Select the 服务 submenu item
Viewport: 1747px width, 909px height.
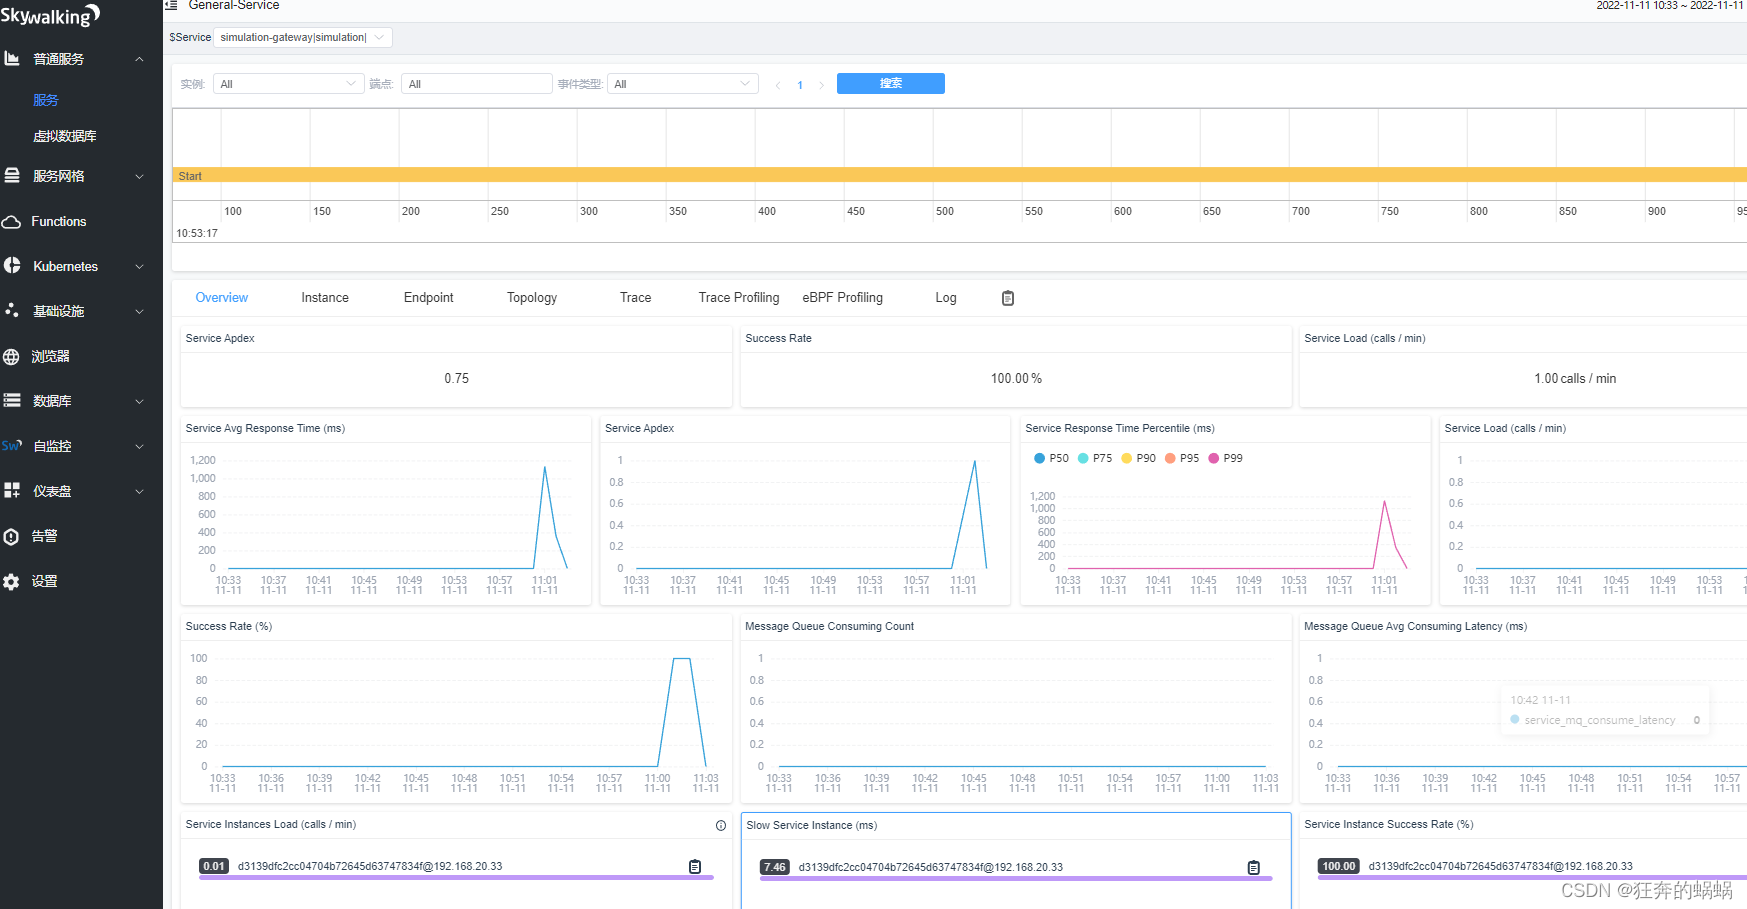click(x=46, y=100)
